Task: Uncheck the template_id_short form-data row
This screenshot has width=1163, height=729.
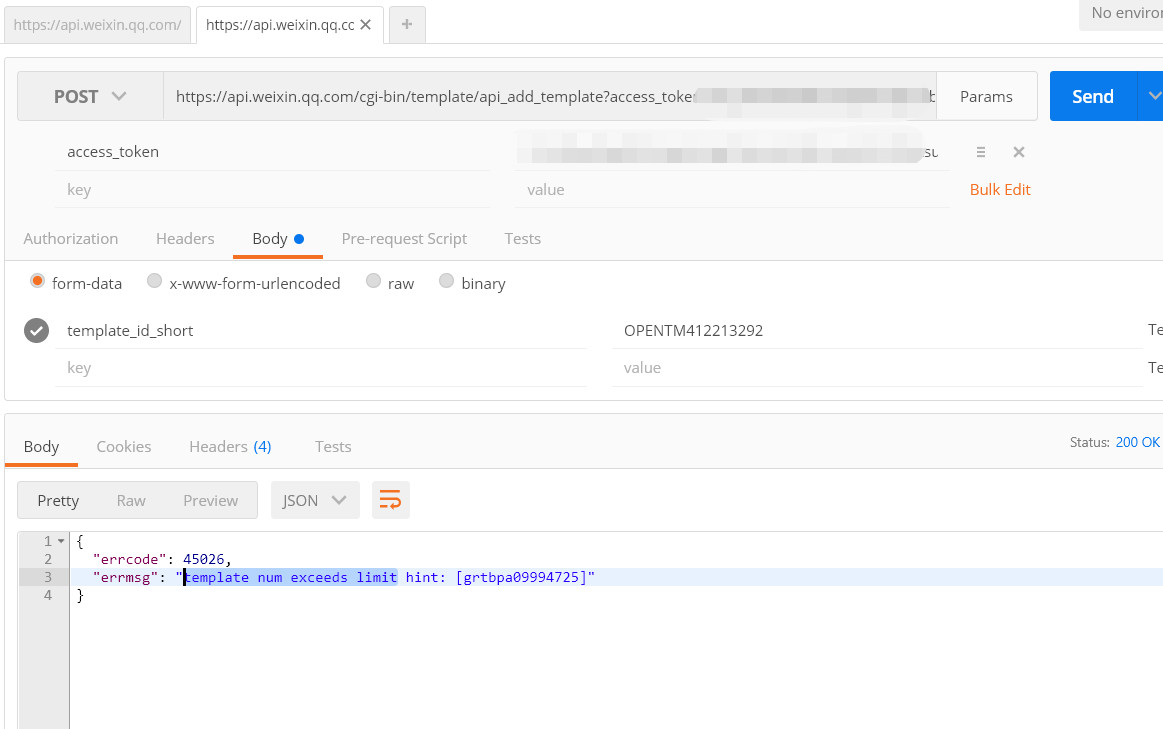Action: (36, 330)
